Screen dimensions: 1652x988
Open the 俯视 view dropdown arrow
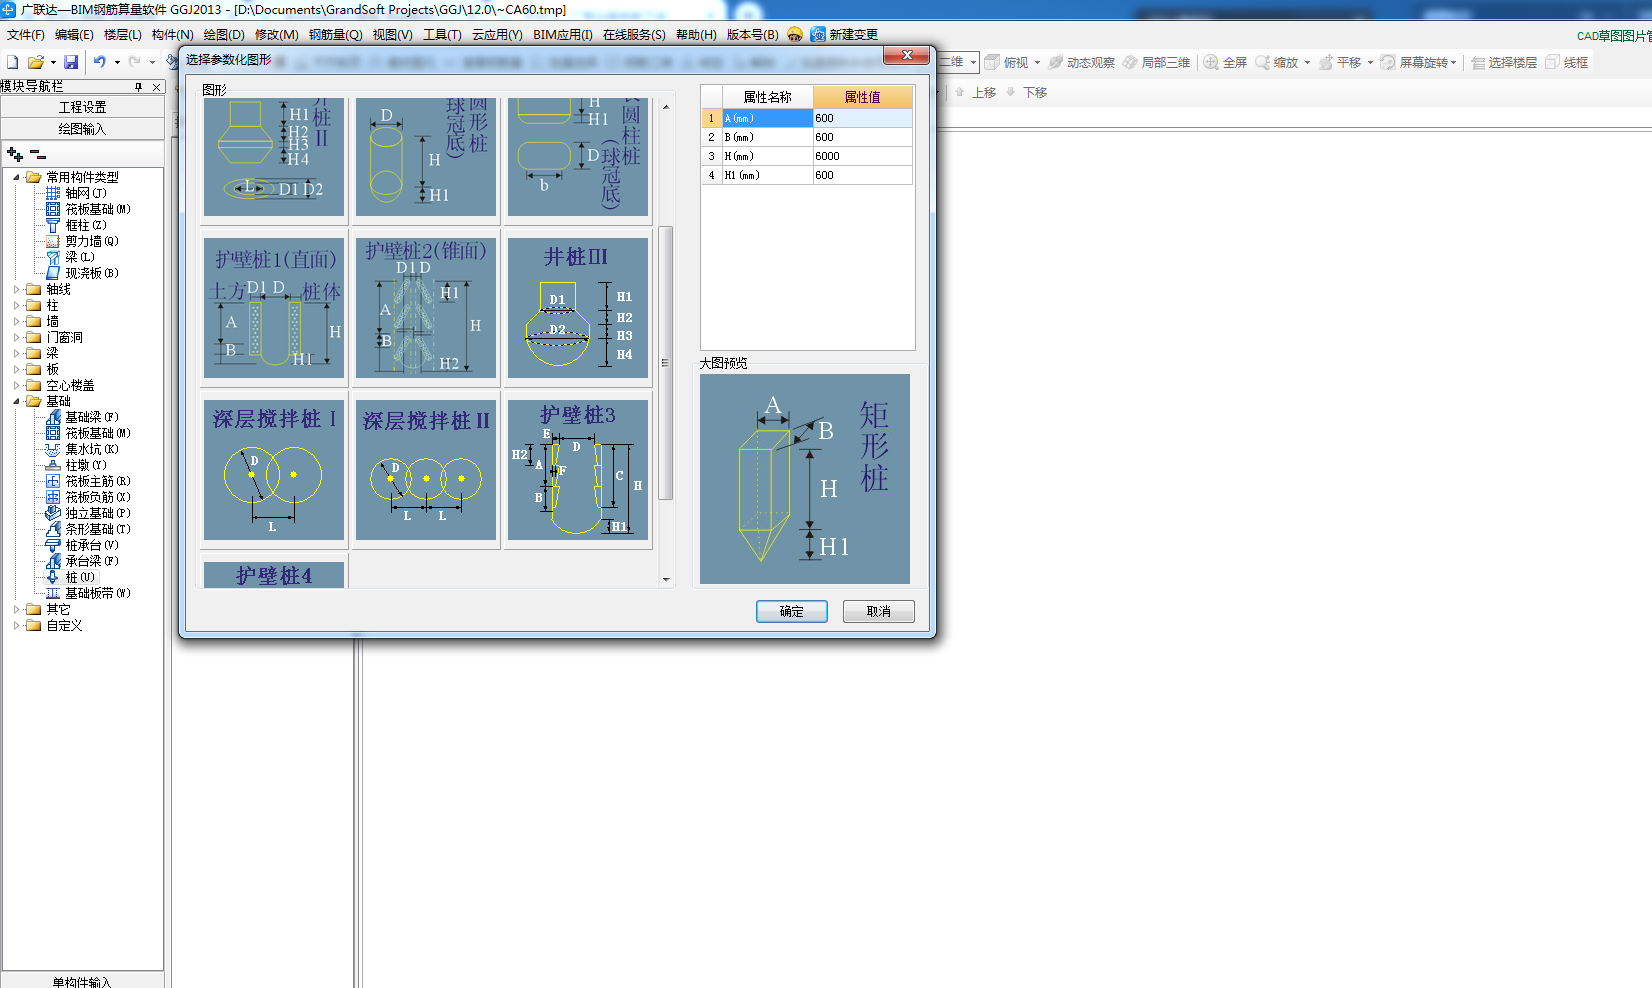(1037, 62)
